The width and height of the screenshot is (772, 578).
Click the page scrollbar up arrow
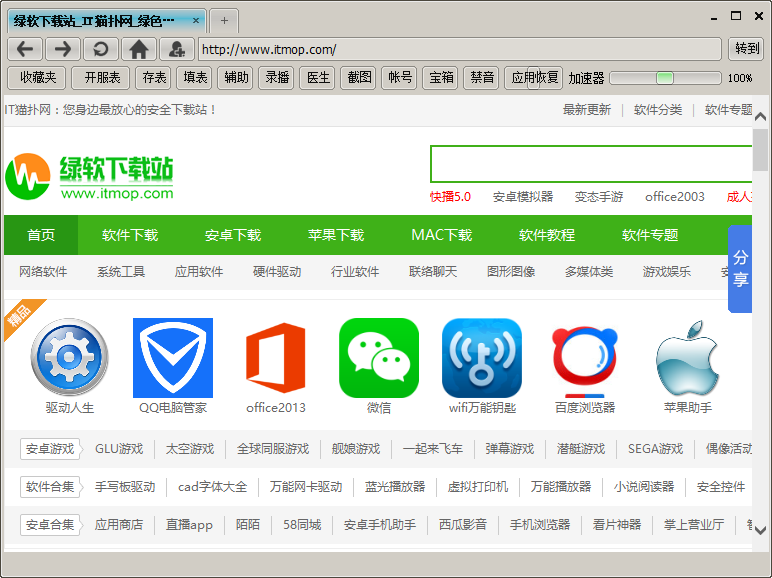[x=761, y=116]
